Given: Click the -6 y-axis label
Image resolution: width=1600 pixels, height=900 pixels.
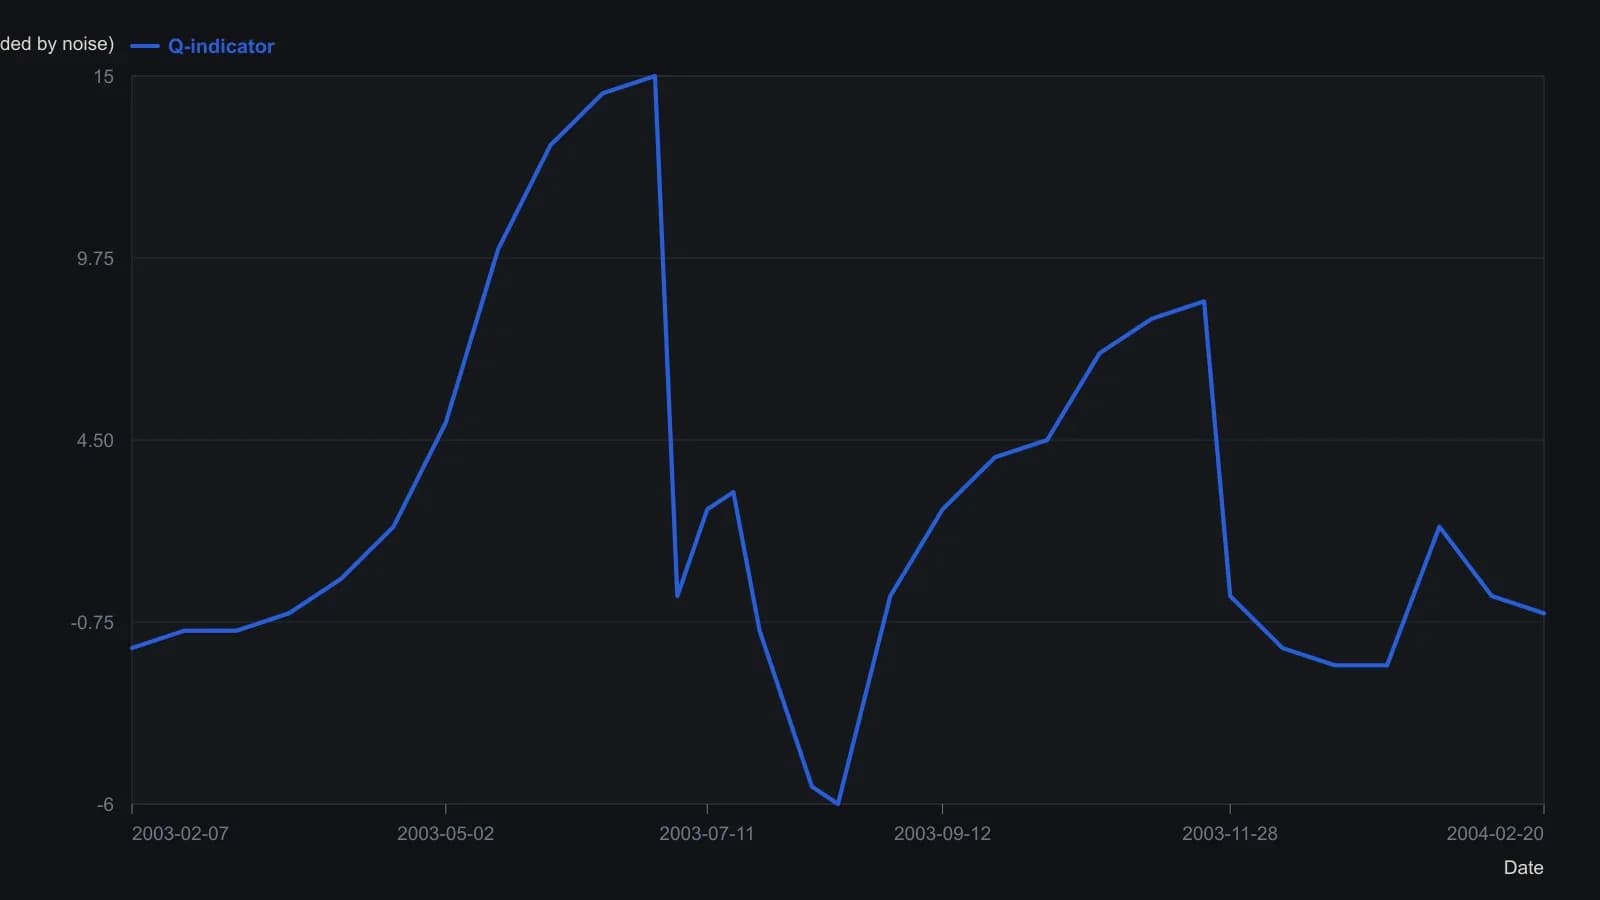Looking at the screenshot, I should (105, 805).
